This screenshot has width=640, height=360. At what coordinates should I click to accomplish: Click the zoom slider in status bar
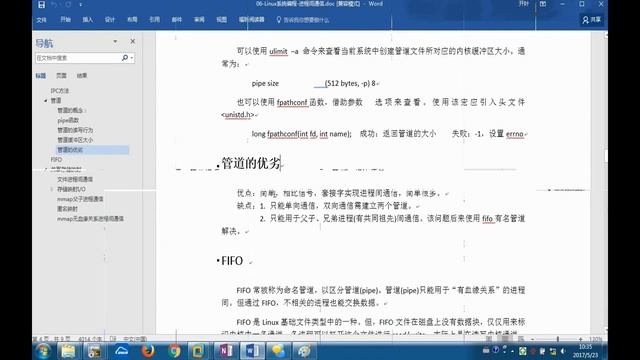point(558,339)
